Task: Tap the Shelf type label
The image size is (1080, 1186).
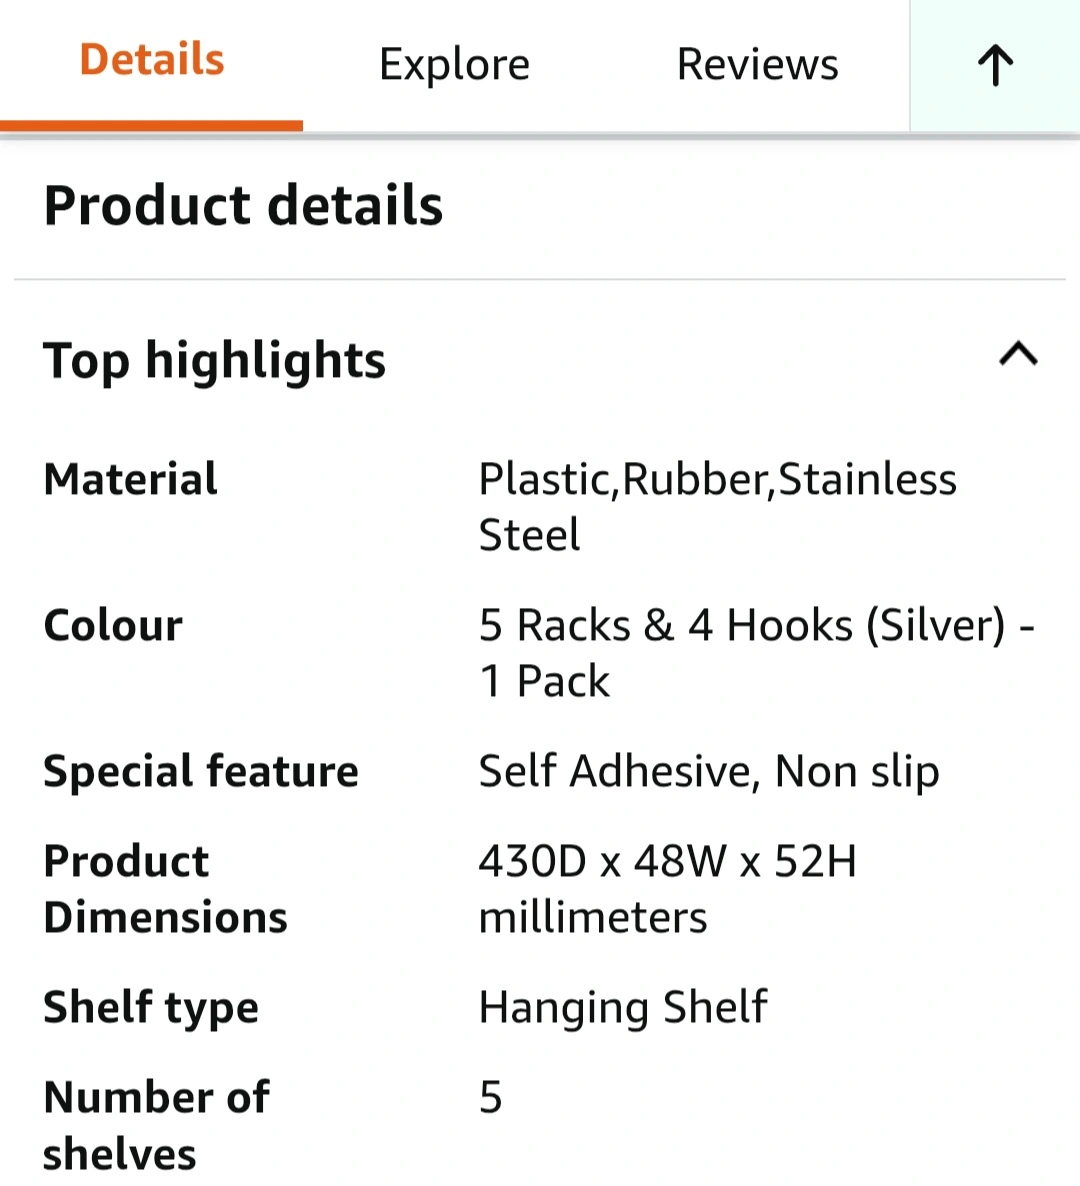Action: coord(151,1007)
